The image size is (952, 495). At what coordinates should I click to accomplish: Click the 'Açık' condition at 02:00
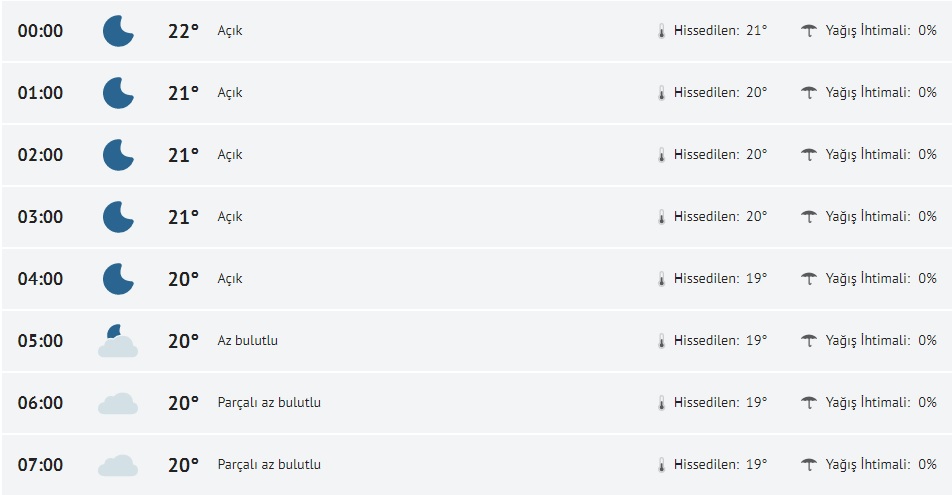pos(230,155)
